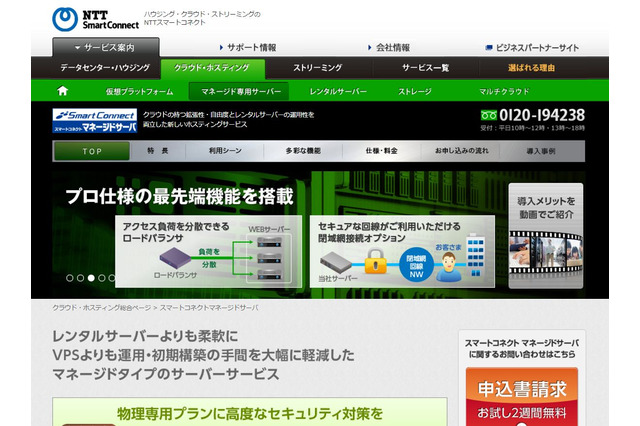
Task: Click the free-dial phone icon
Action: (x=489, y=115)
